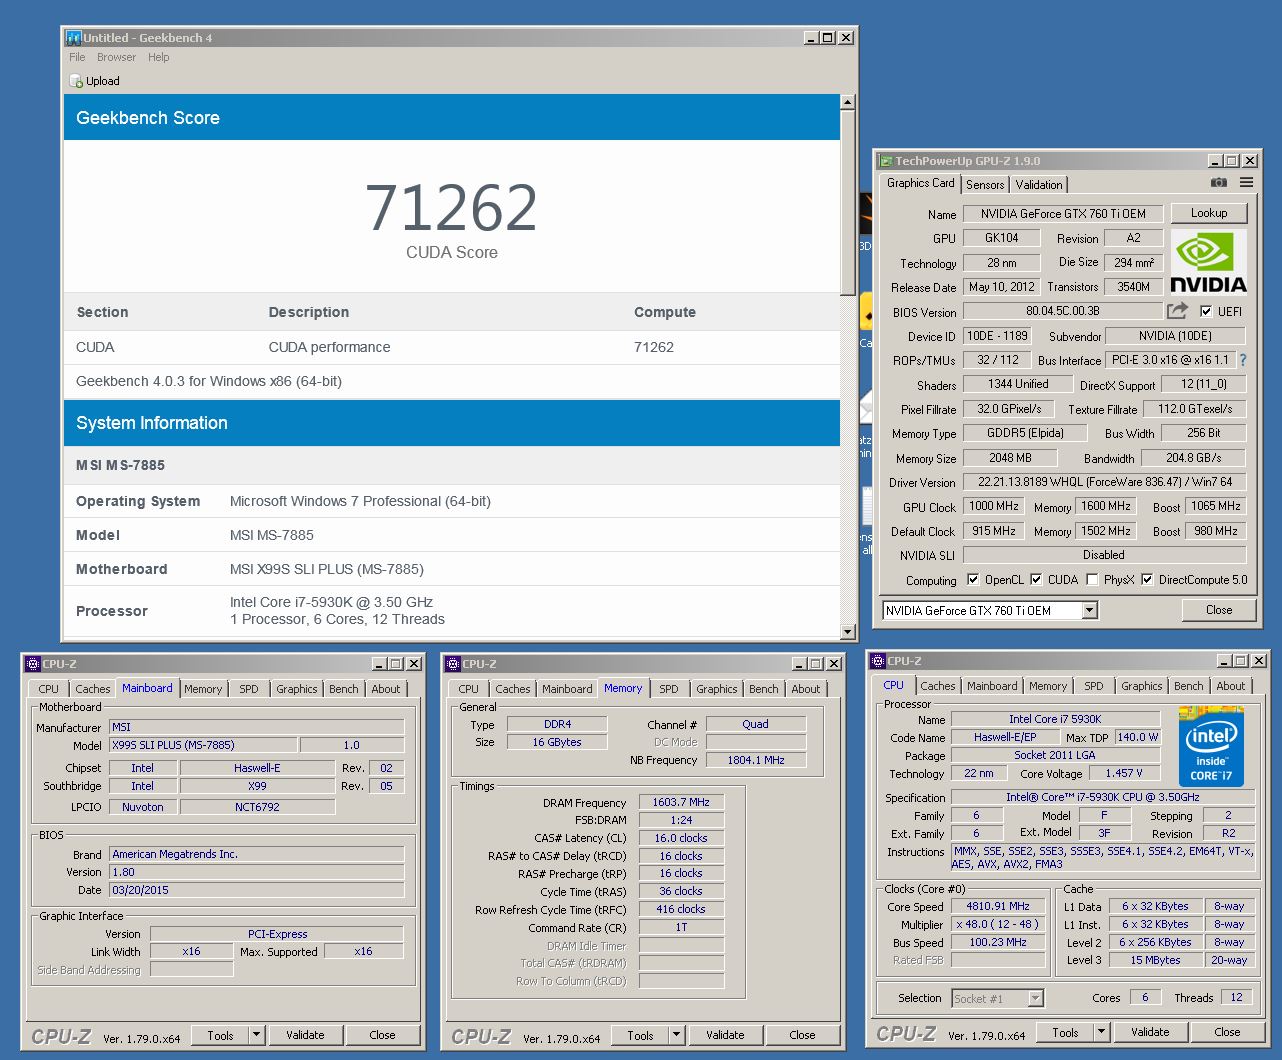
Task: Toggle the CUDA computing checkbox
Action: (x=1036, y=580)
